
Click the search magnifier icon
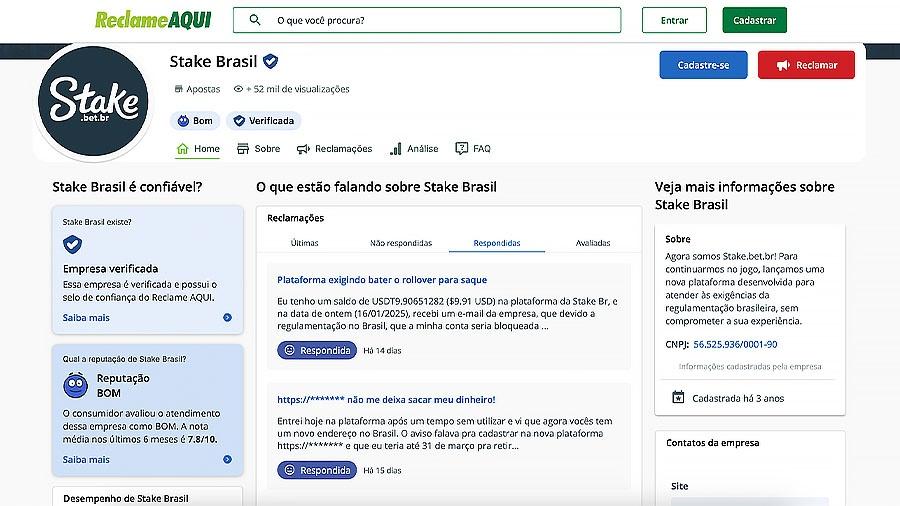click(x=255, y=20)
